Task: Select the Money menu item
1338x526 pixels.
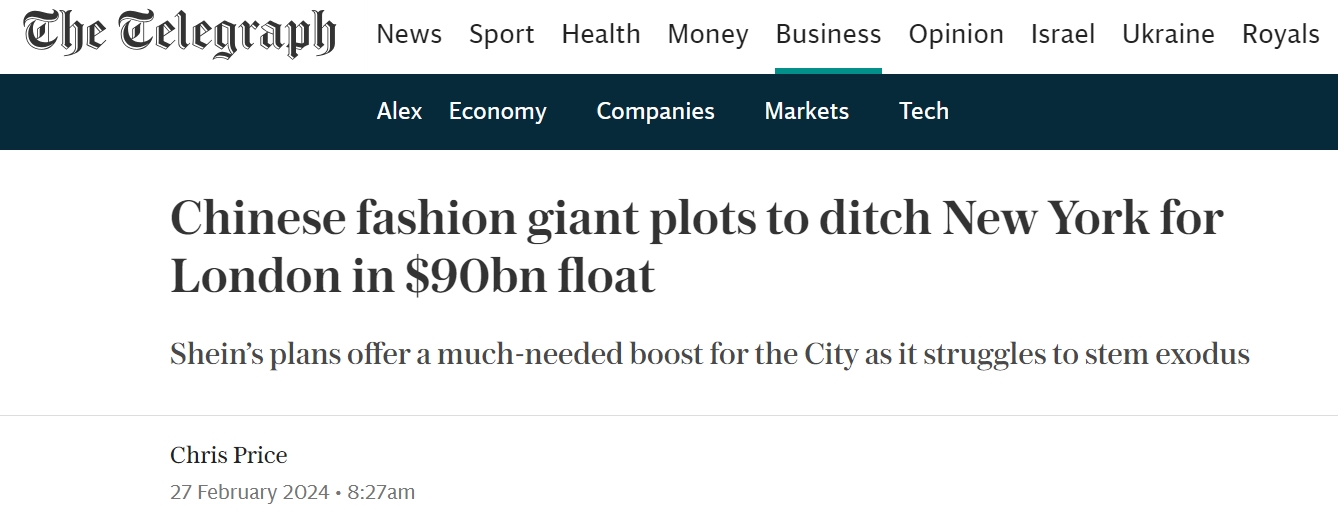Action: pos(708,34)
